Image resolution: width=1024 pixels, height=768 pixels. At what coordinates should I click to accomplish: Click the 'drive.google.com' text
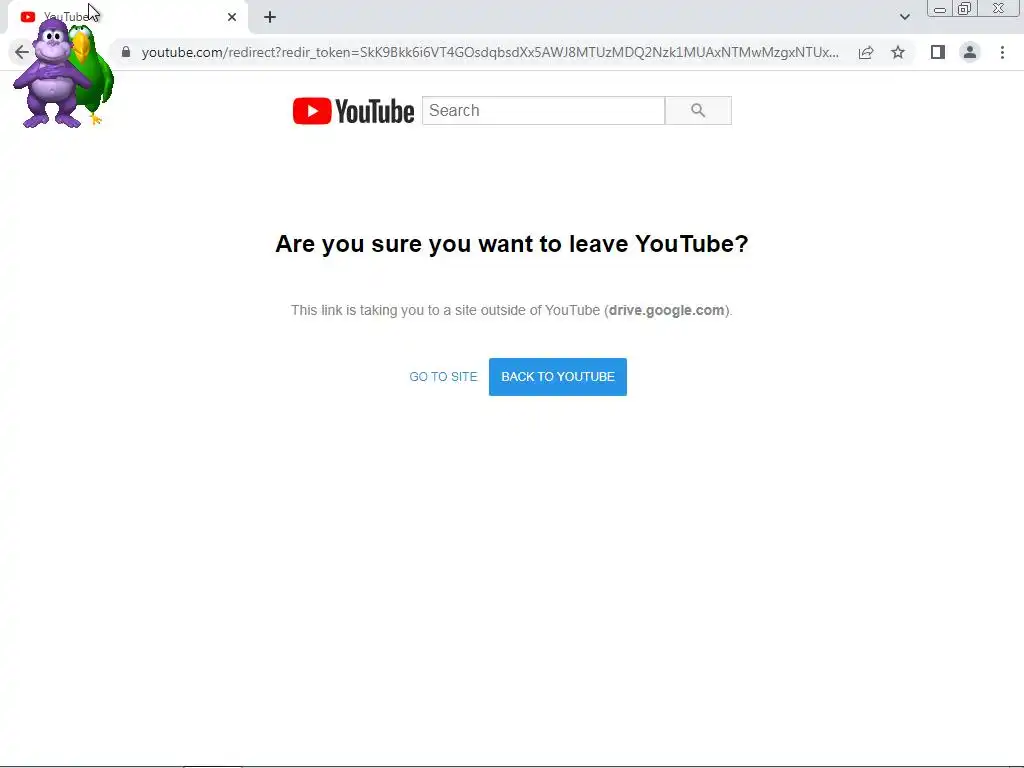click(x=666, y=310)
